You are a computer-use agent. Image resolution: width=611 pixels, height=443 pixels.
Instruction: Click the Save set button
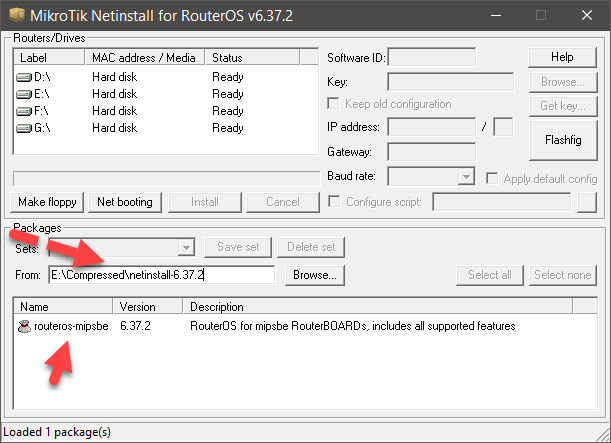[238, 247]
